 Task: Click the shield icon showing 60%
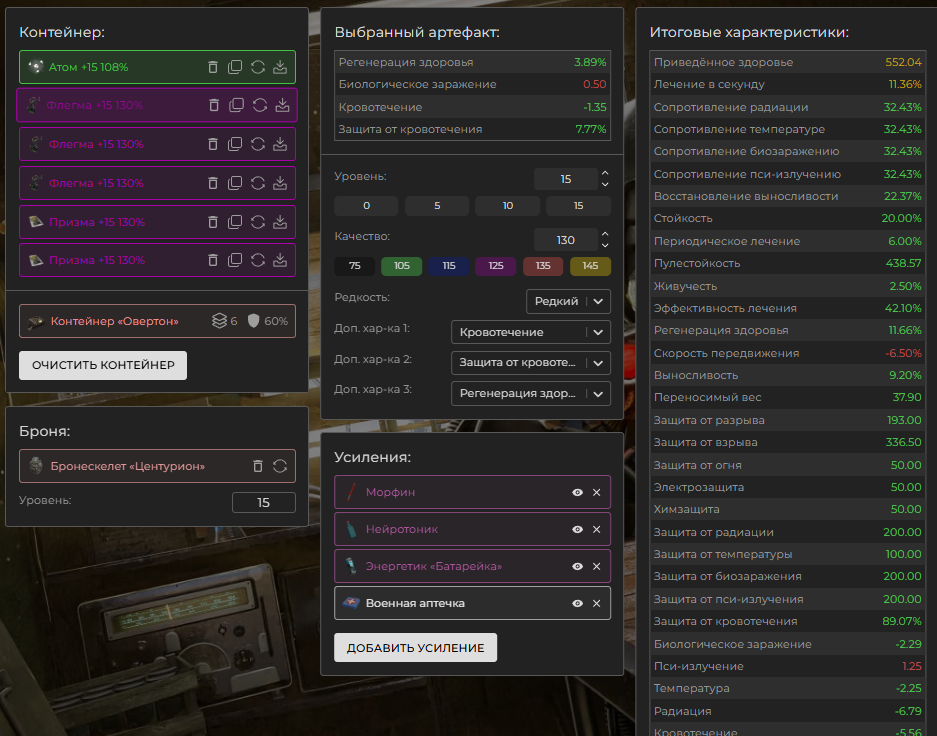click(253, 321)
